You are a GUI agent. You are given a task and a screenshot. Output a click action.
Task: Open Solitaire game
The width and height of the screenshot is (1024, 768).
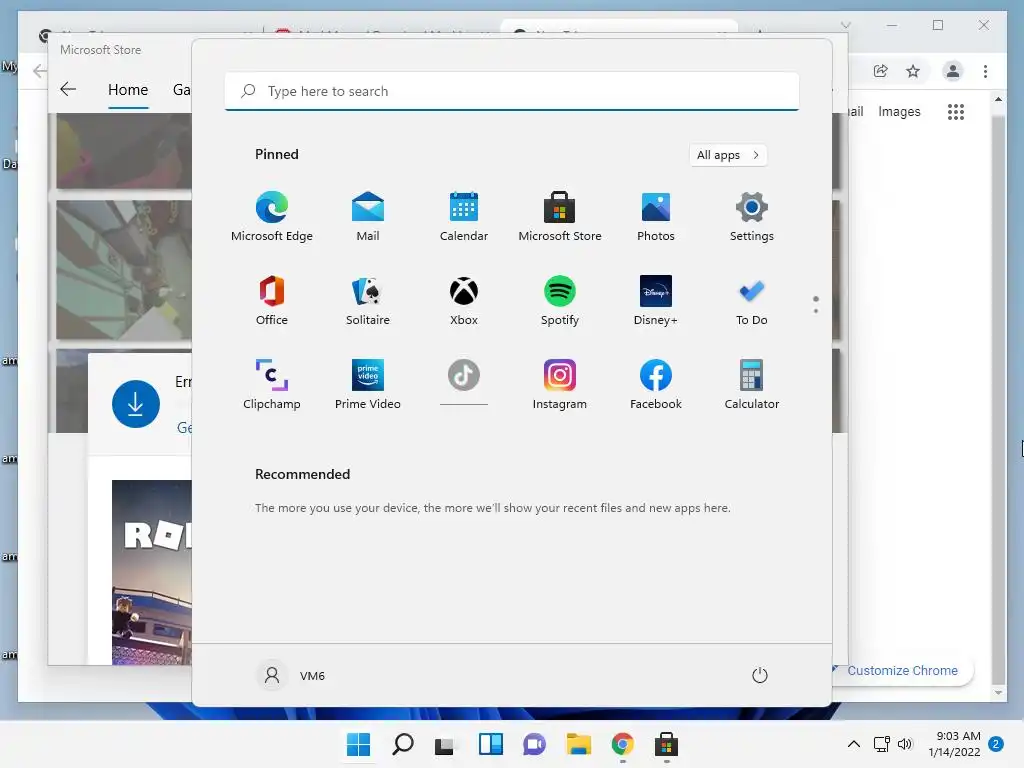pos(368,301)
